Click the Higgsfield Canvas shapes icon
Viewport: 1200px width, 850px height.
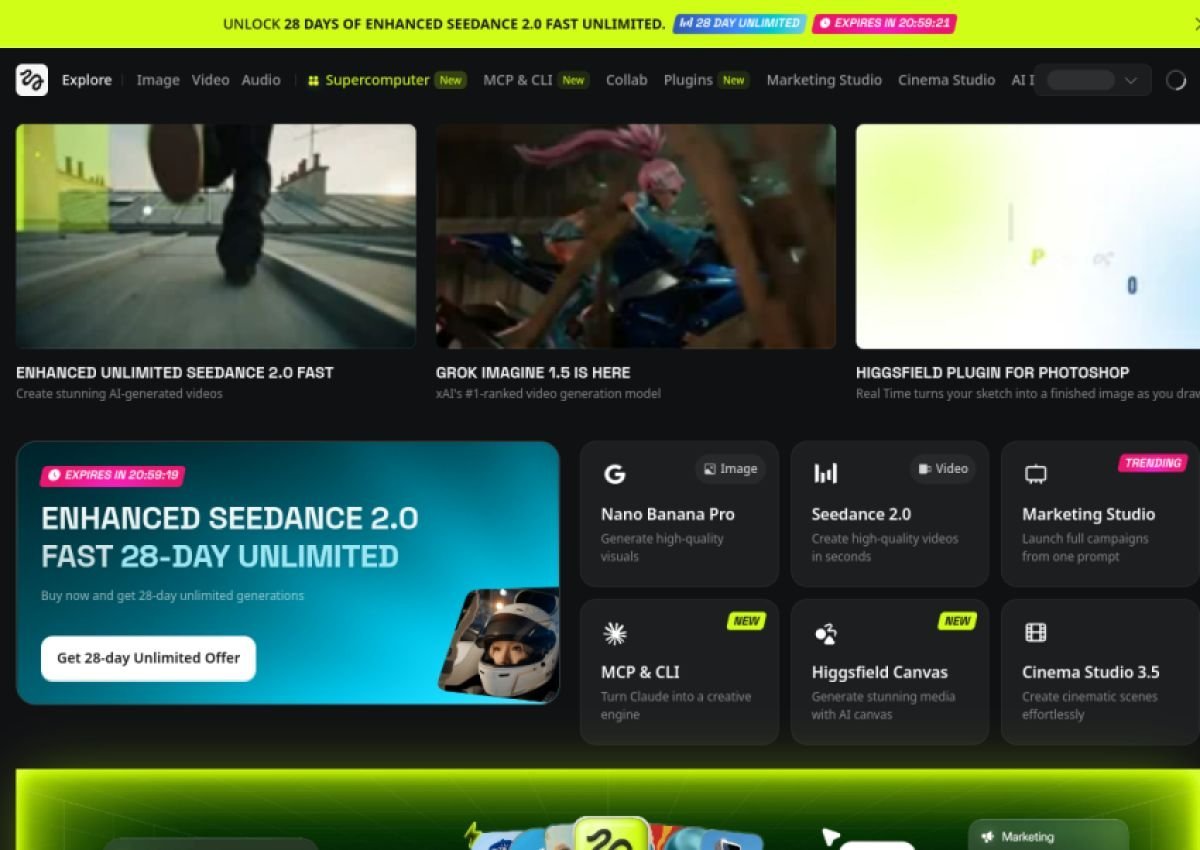(825, 632)
